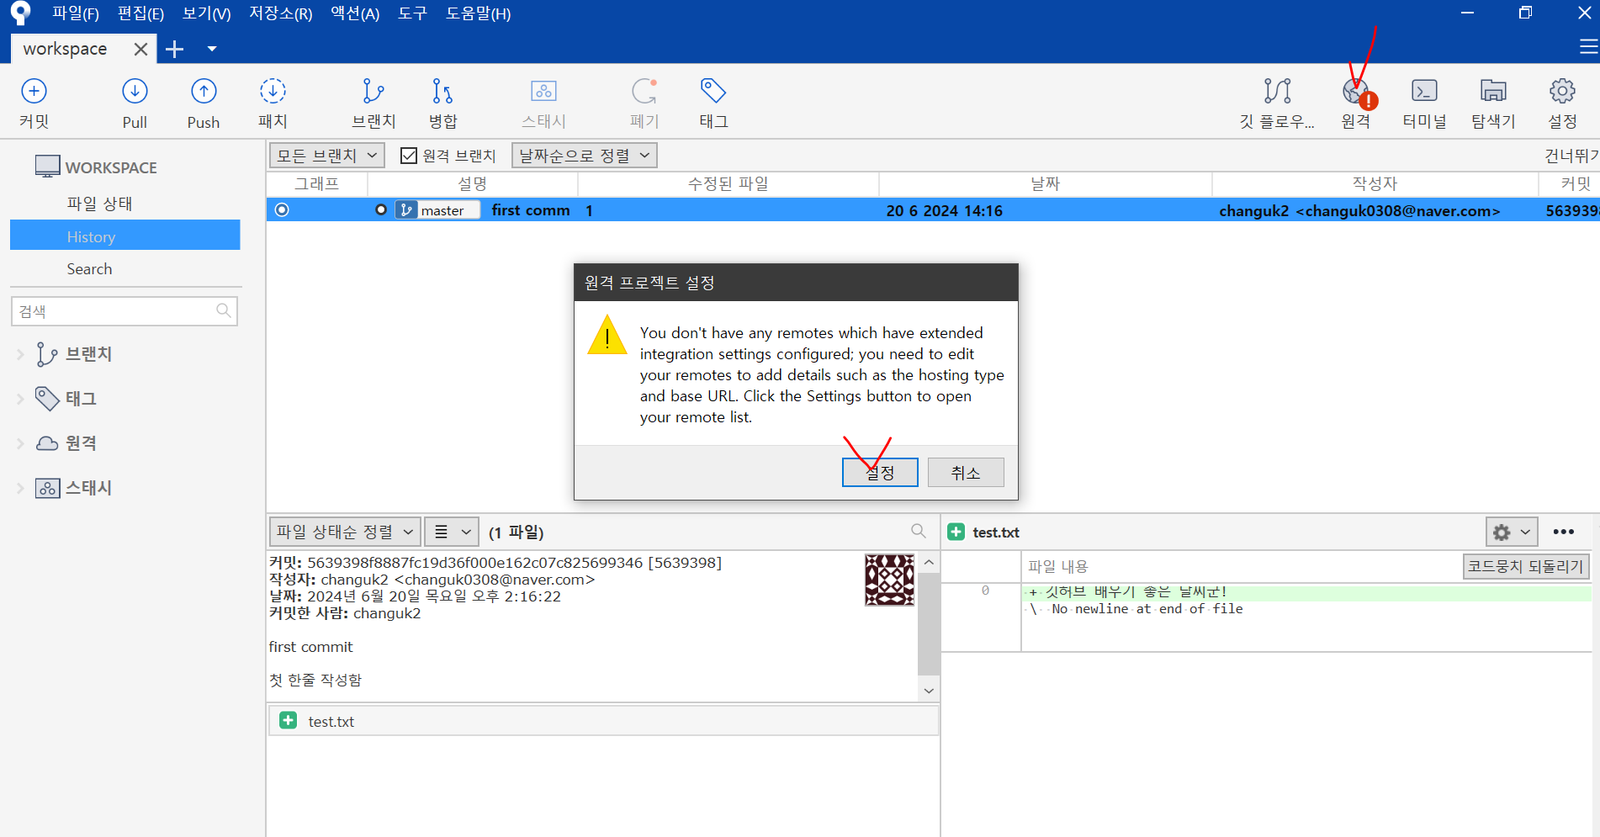Click the commit author avatar thumbnail
1600x837 pixels.
click(889, 580)
